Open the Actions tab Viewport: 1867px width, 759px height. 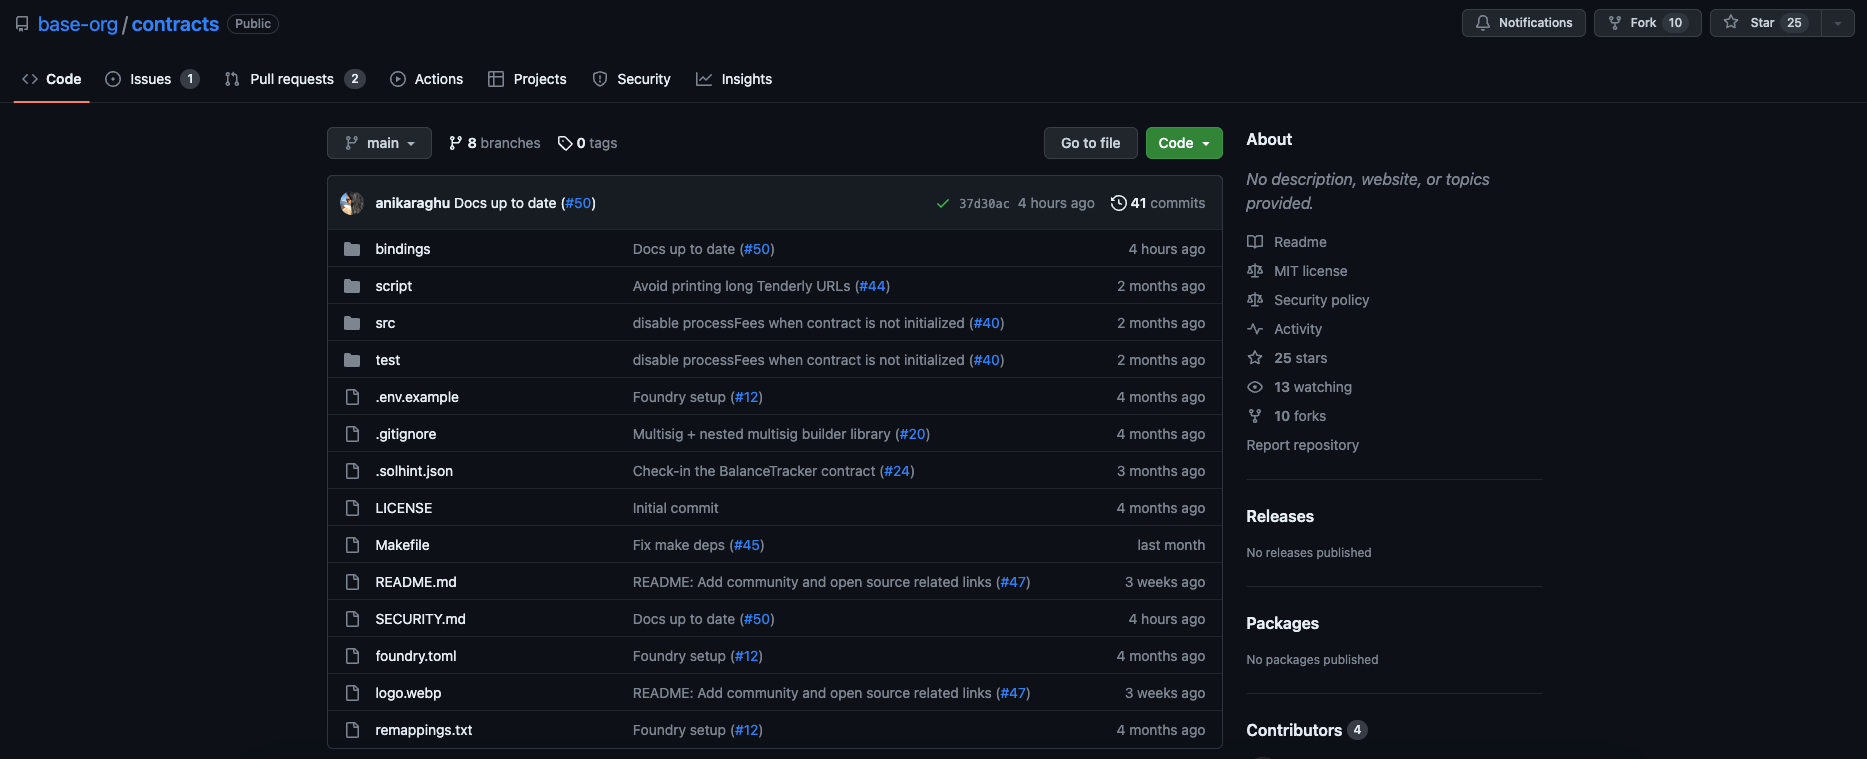427,79
